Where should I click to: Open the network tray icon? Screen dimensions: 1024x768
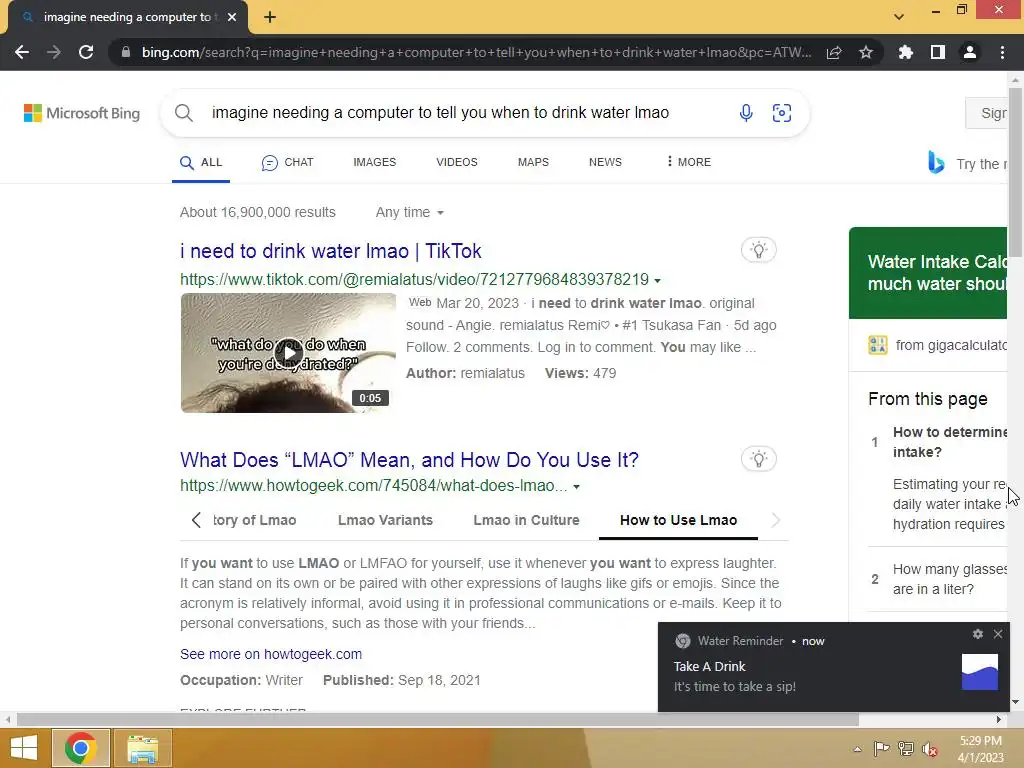tap(906, 748)
